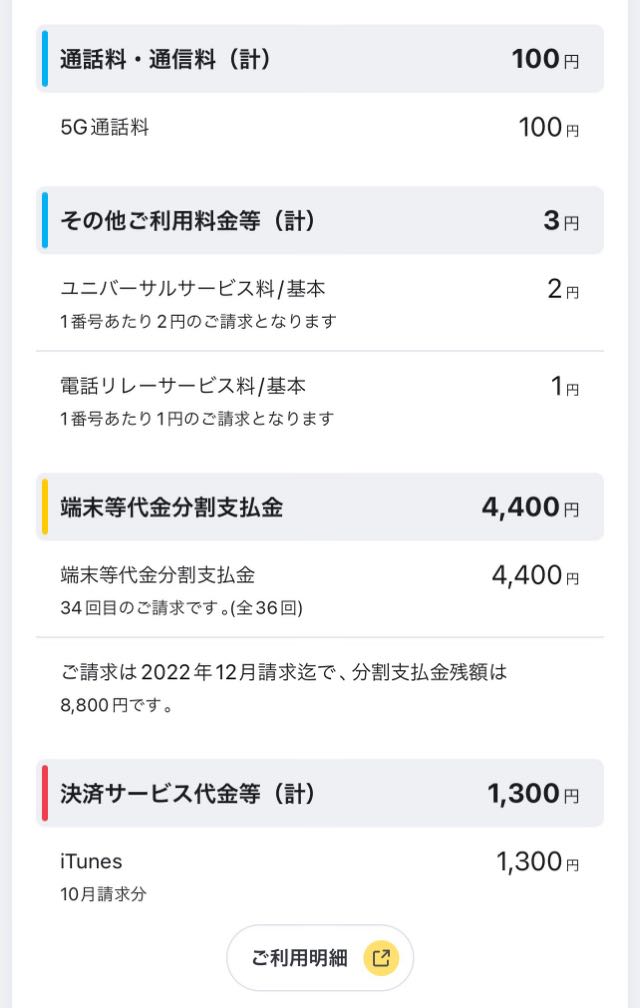Viewport: 640px width, 1008px height.
Task: Click the iTunes line item
Action: 320,876
